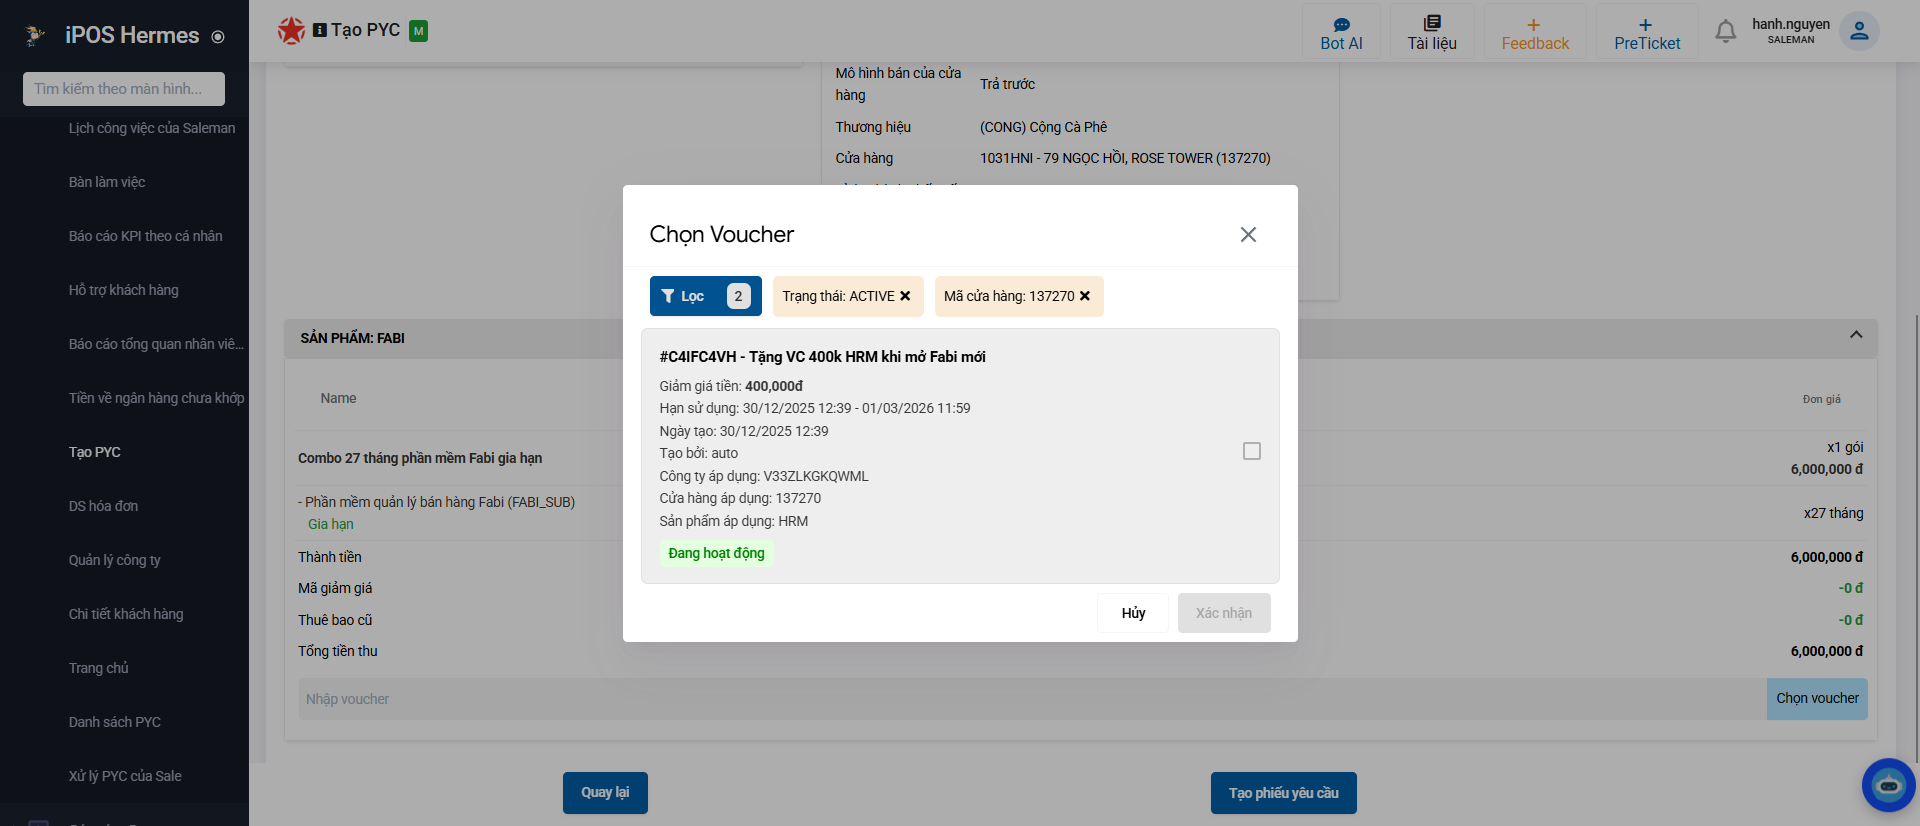This screenshot has height=826, width=1920.
Task: Click the brand value (CONG) Cộng Cà Phê
Action: [x=1043, y=127]
